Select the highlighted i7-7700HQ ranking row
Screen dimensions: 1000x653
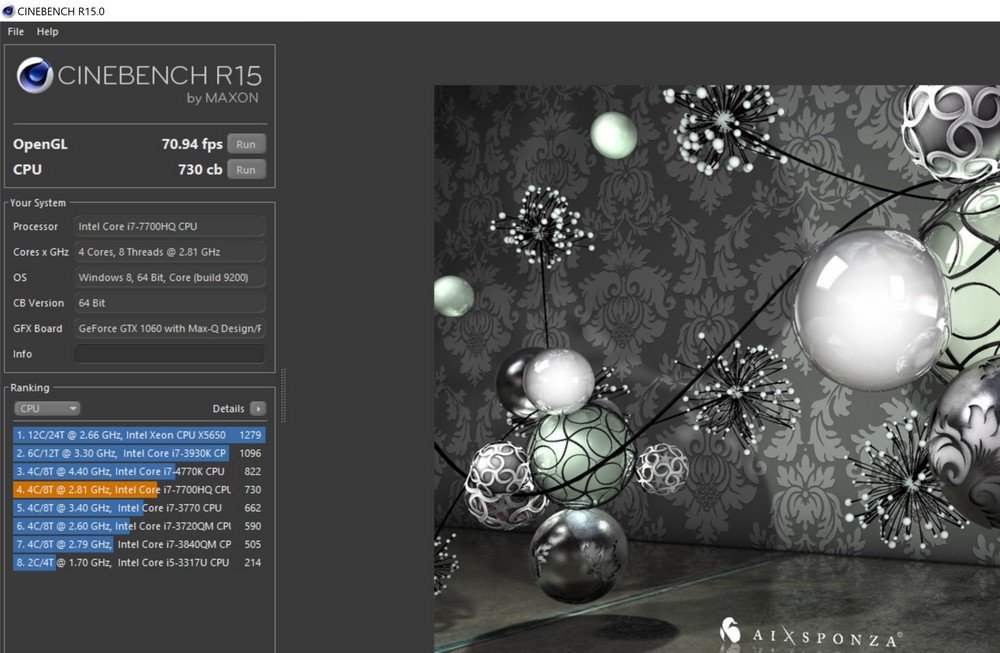coord(139,490)
